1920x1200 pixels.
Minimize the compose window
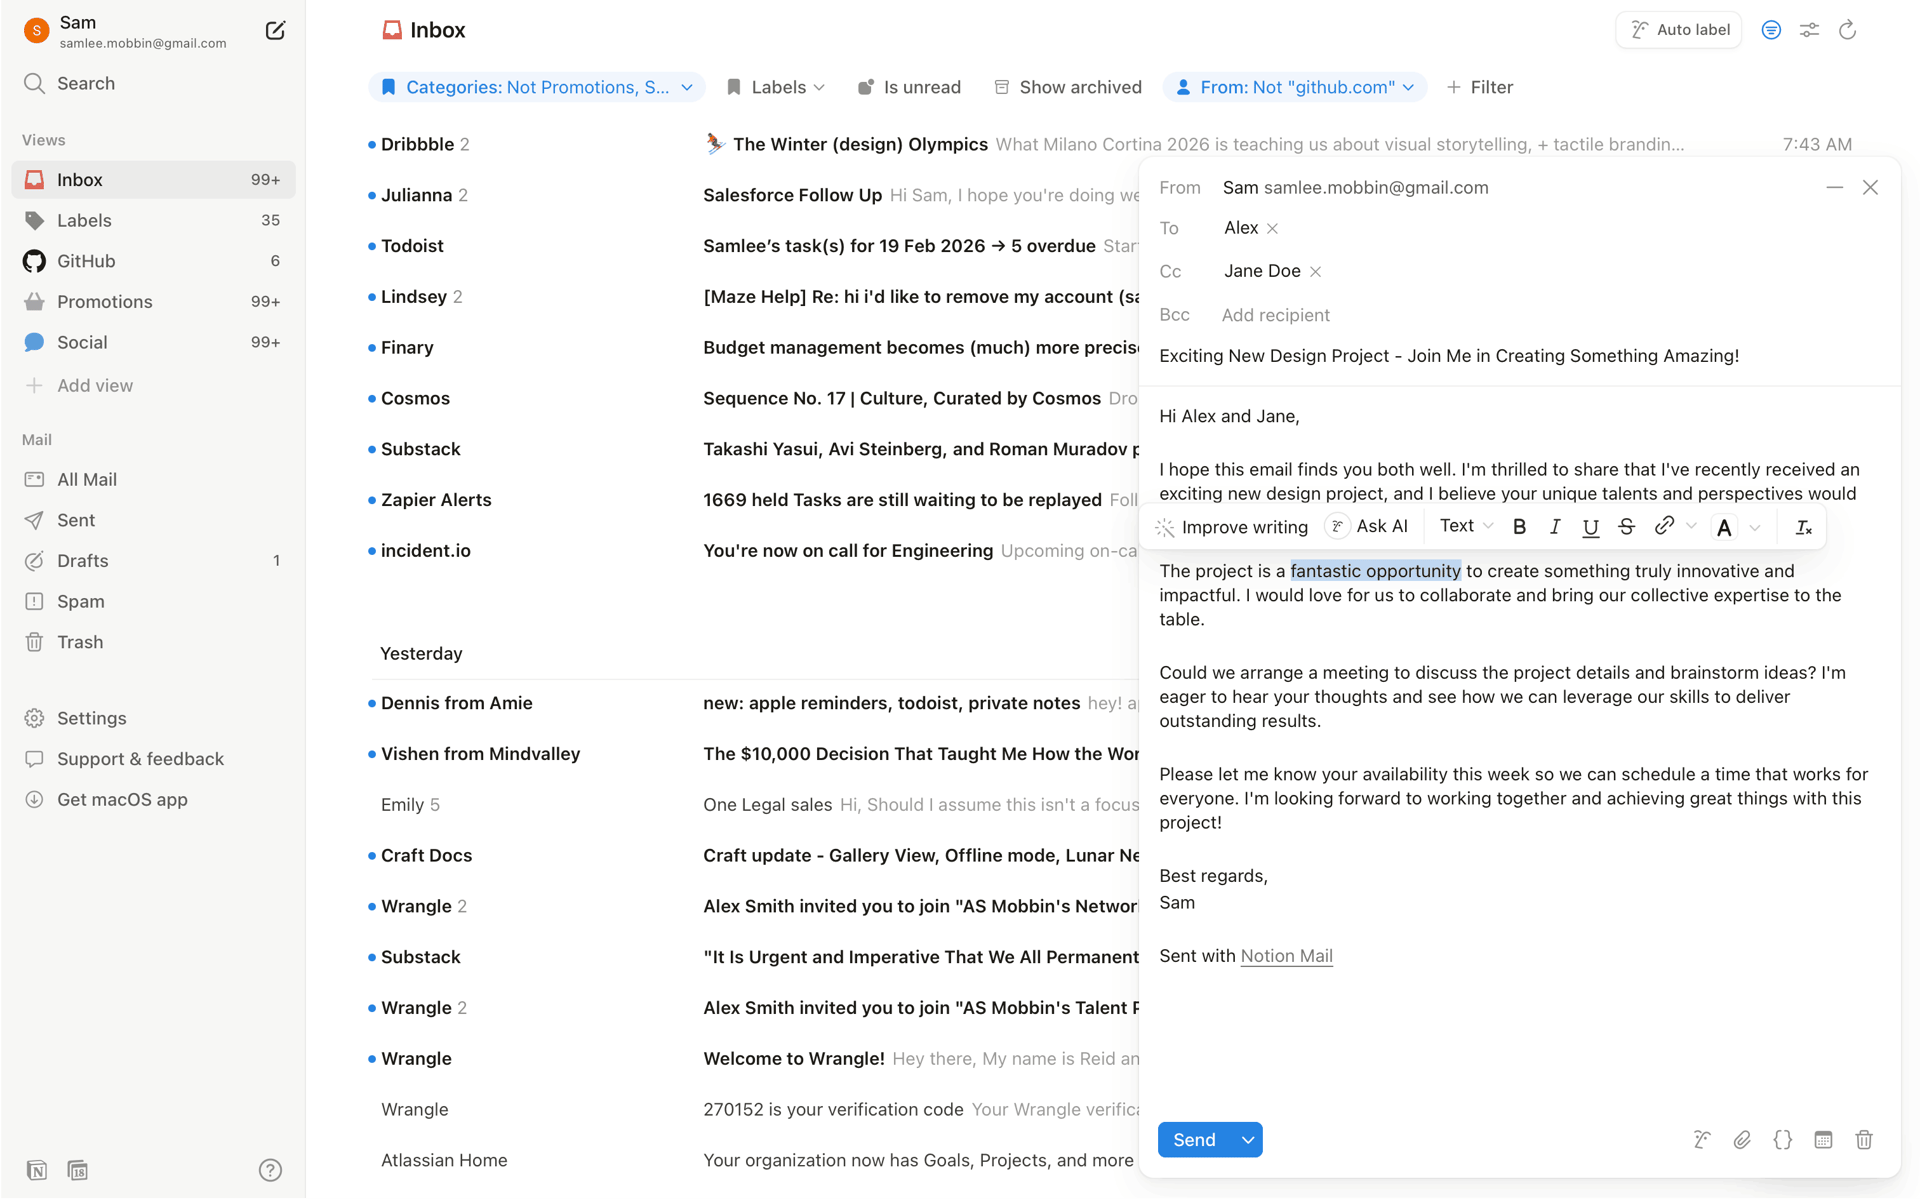click(1834, 188)
